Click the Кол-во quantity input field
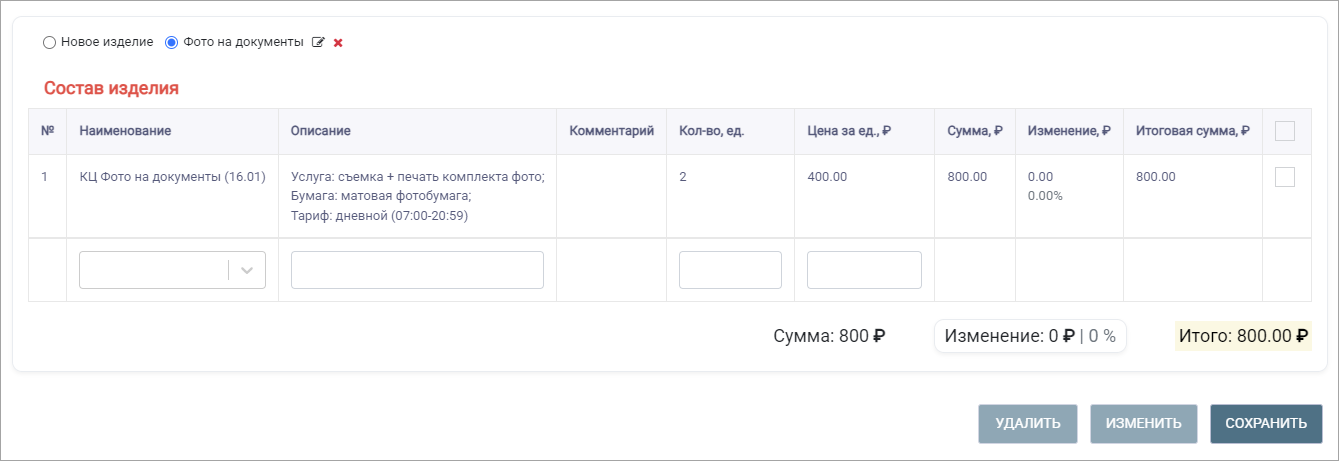The height and width of the screenshot is (461, 1339). 730,270
